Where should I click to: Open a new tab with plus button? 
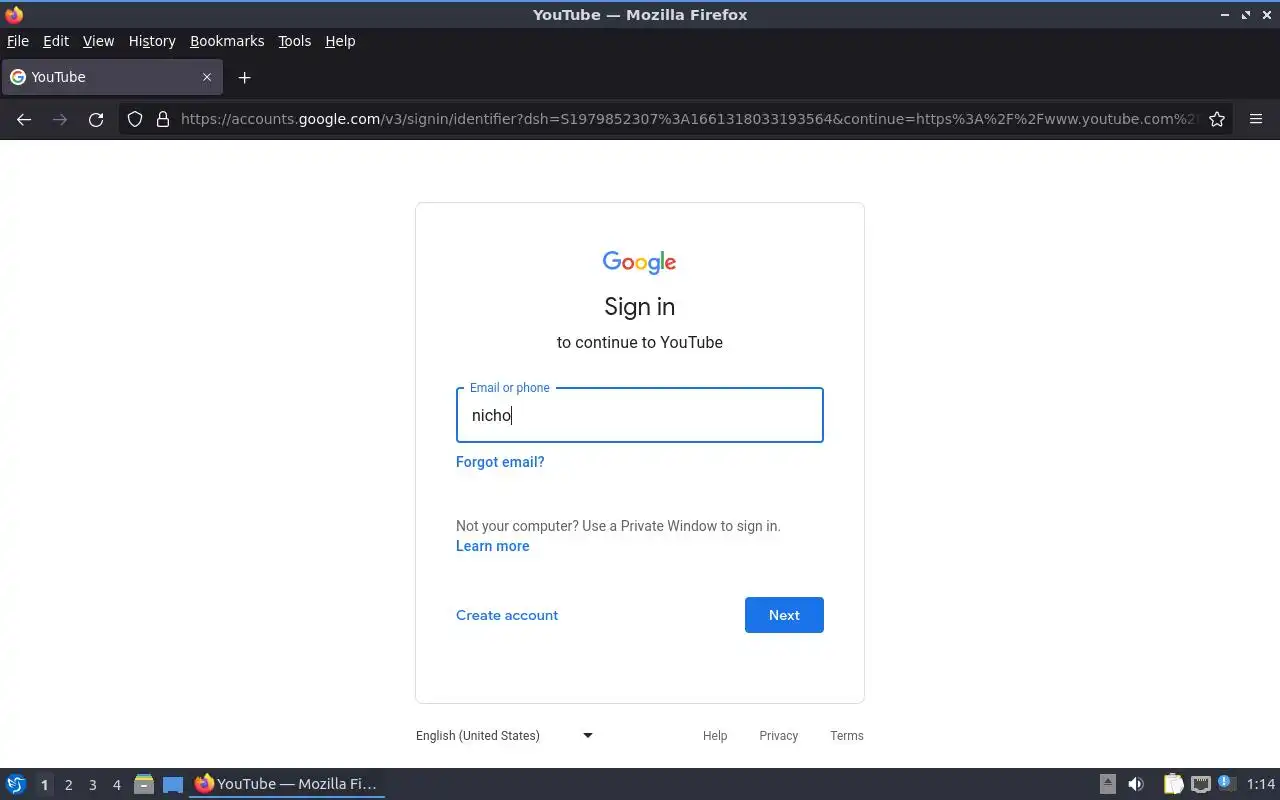[x=244, y=77]
